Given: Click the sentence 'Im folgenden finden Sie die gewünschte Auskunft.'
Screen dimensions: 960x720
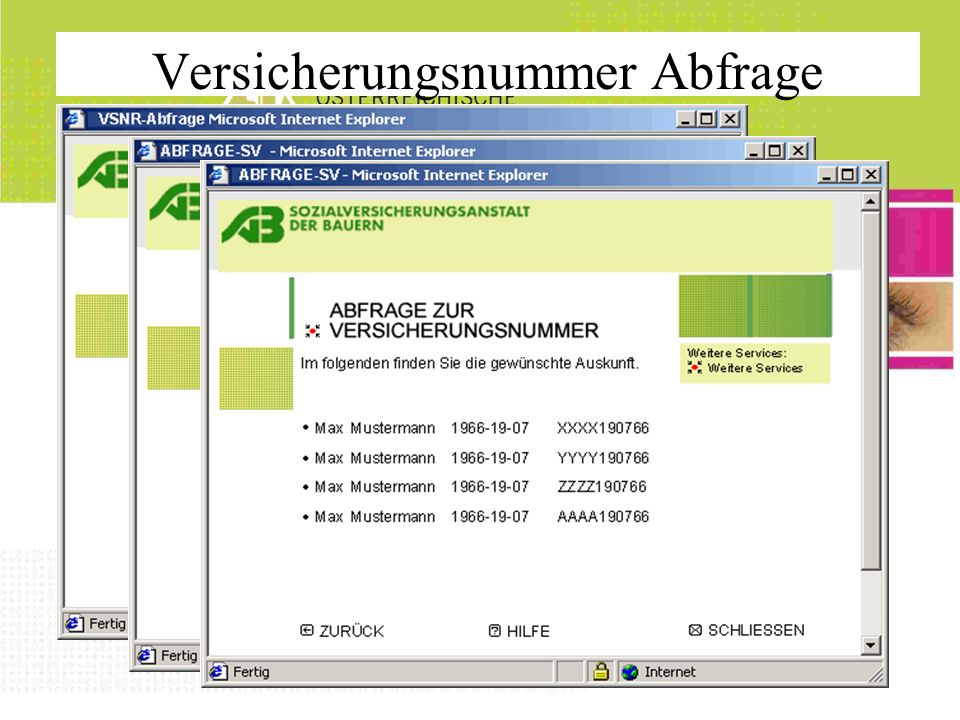Looking at the screenshot, I should [x=470, y=363].
